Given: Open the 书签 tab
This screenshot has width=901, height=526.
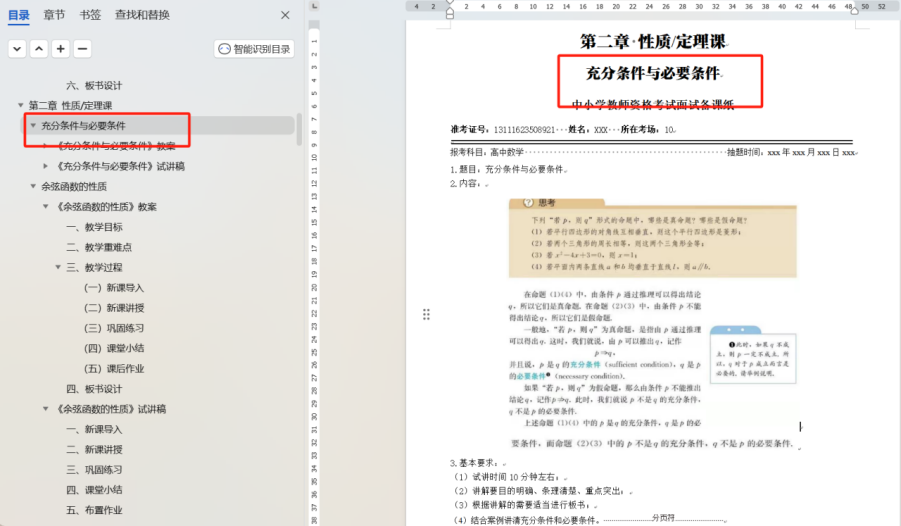Looking at the screenshot, I should pos(90,15).
